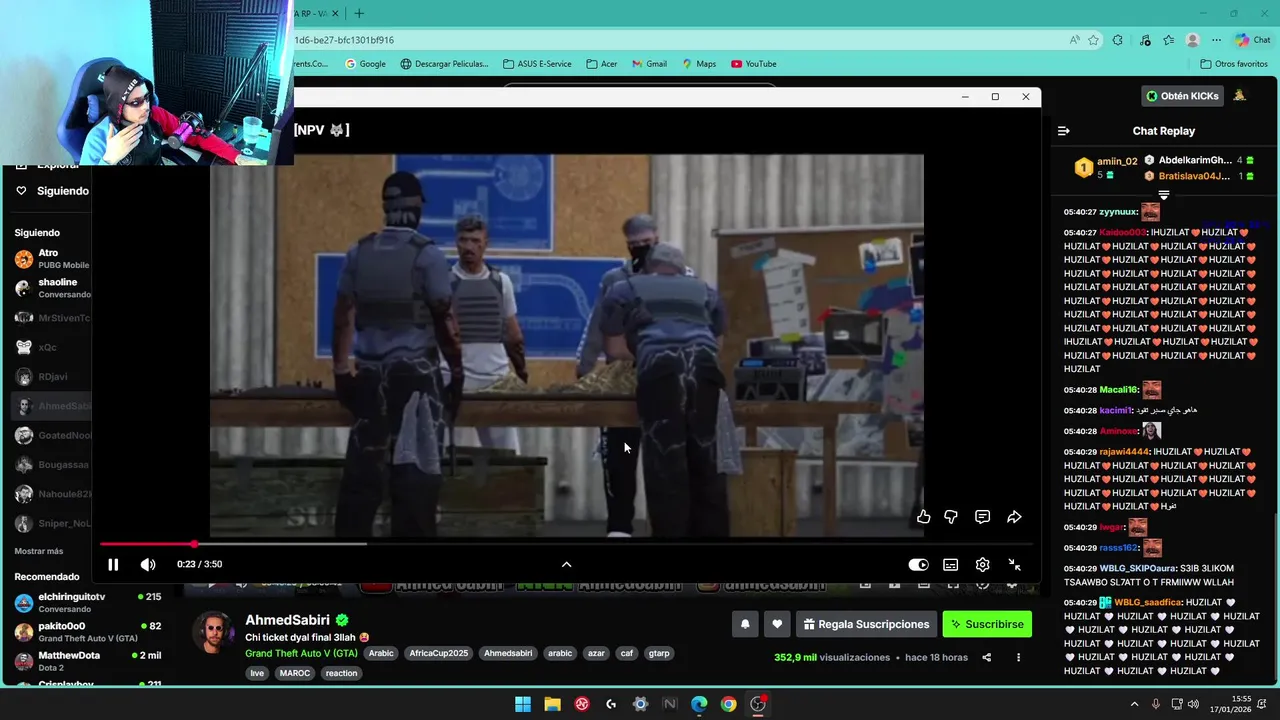
Task: Open RDjavi channel in sidebar
Action: click(50, 377)
